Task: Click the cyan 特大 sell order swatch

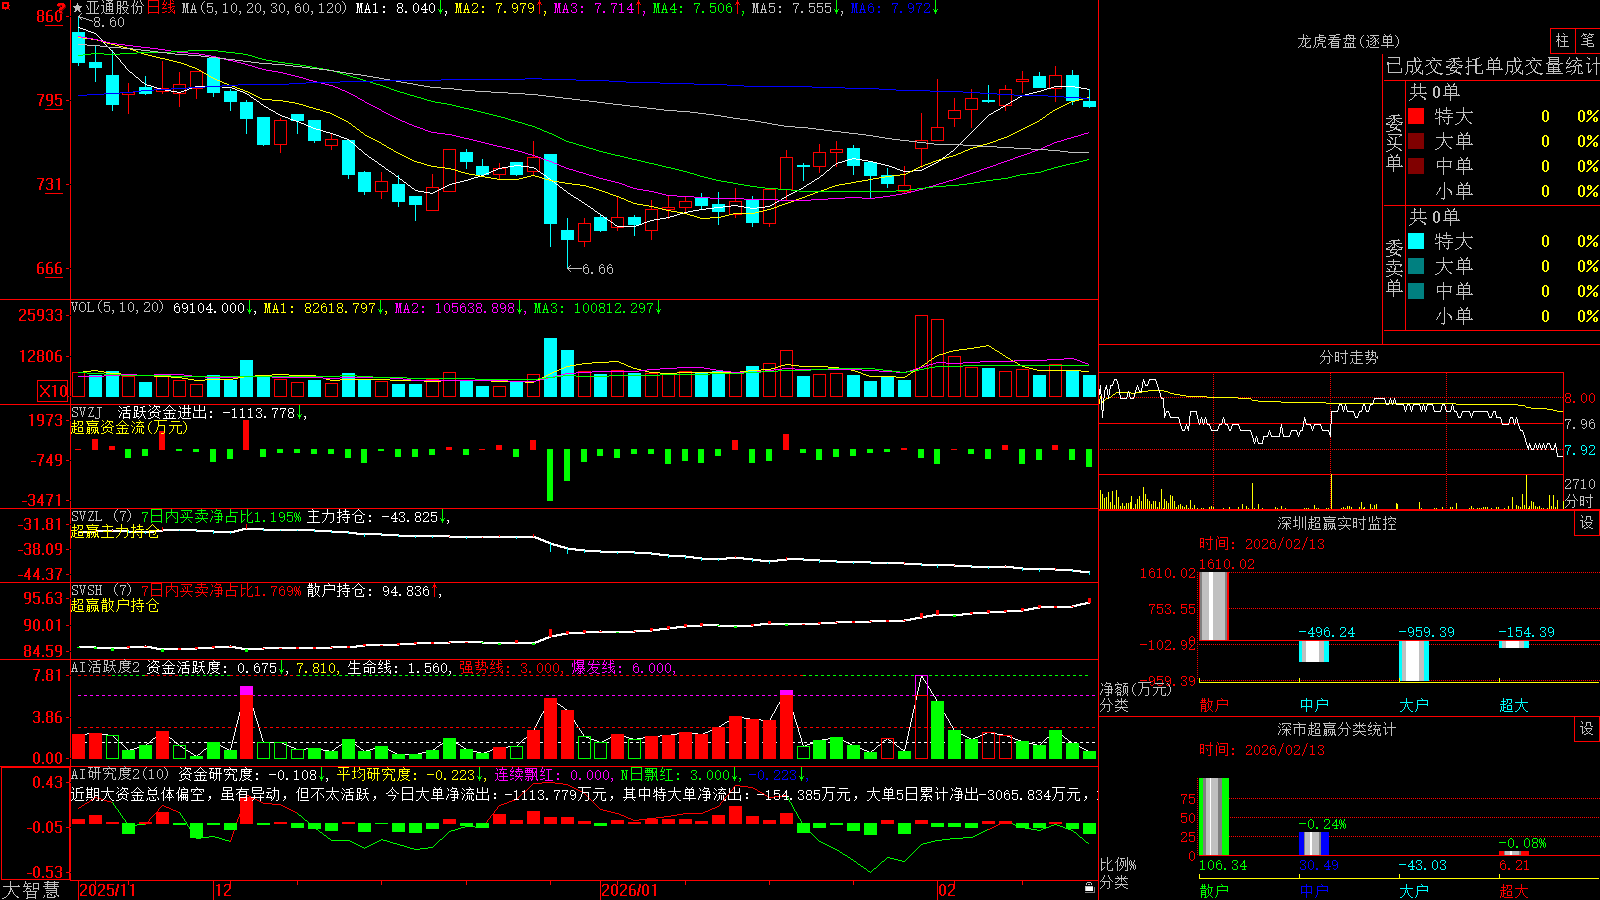Action: 1416,241
